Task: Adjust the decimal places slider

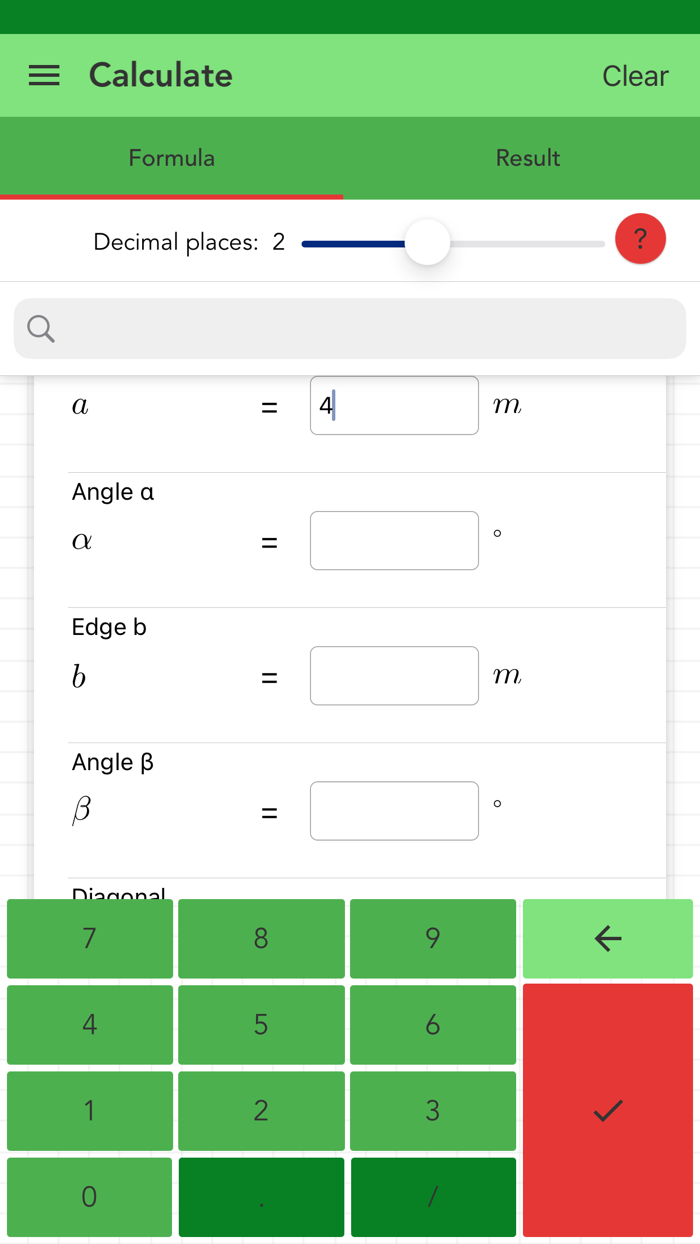Action: pos(427,241)
